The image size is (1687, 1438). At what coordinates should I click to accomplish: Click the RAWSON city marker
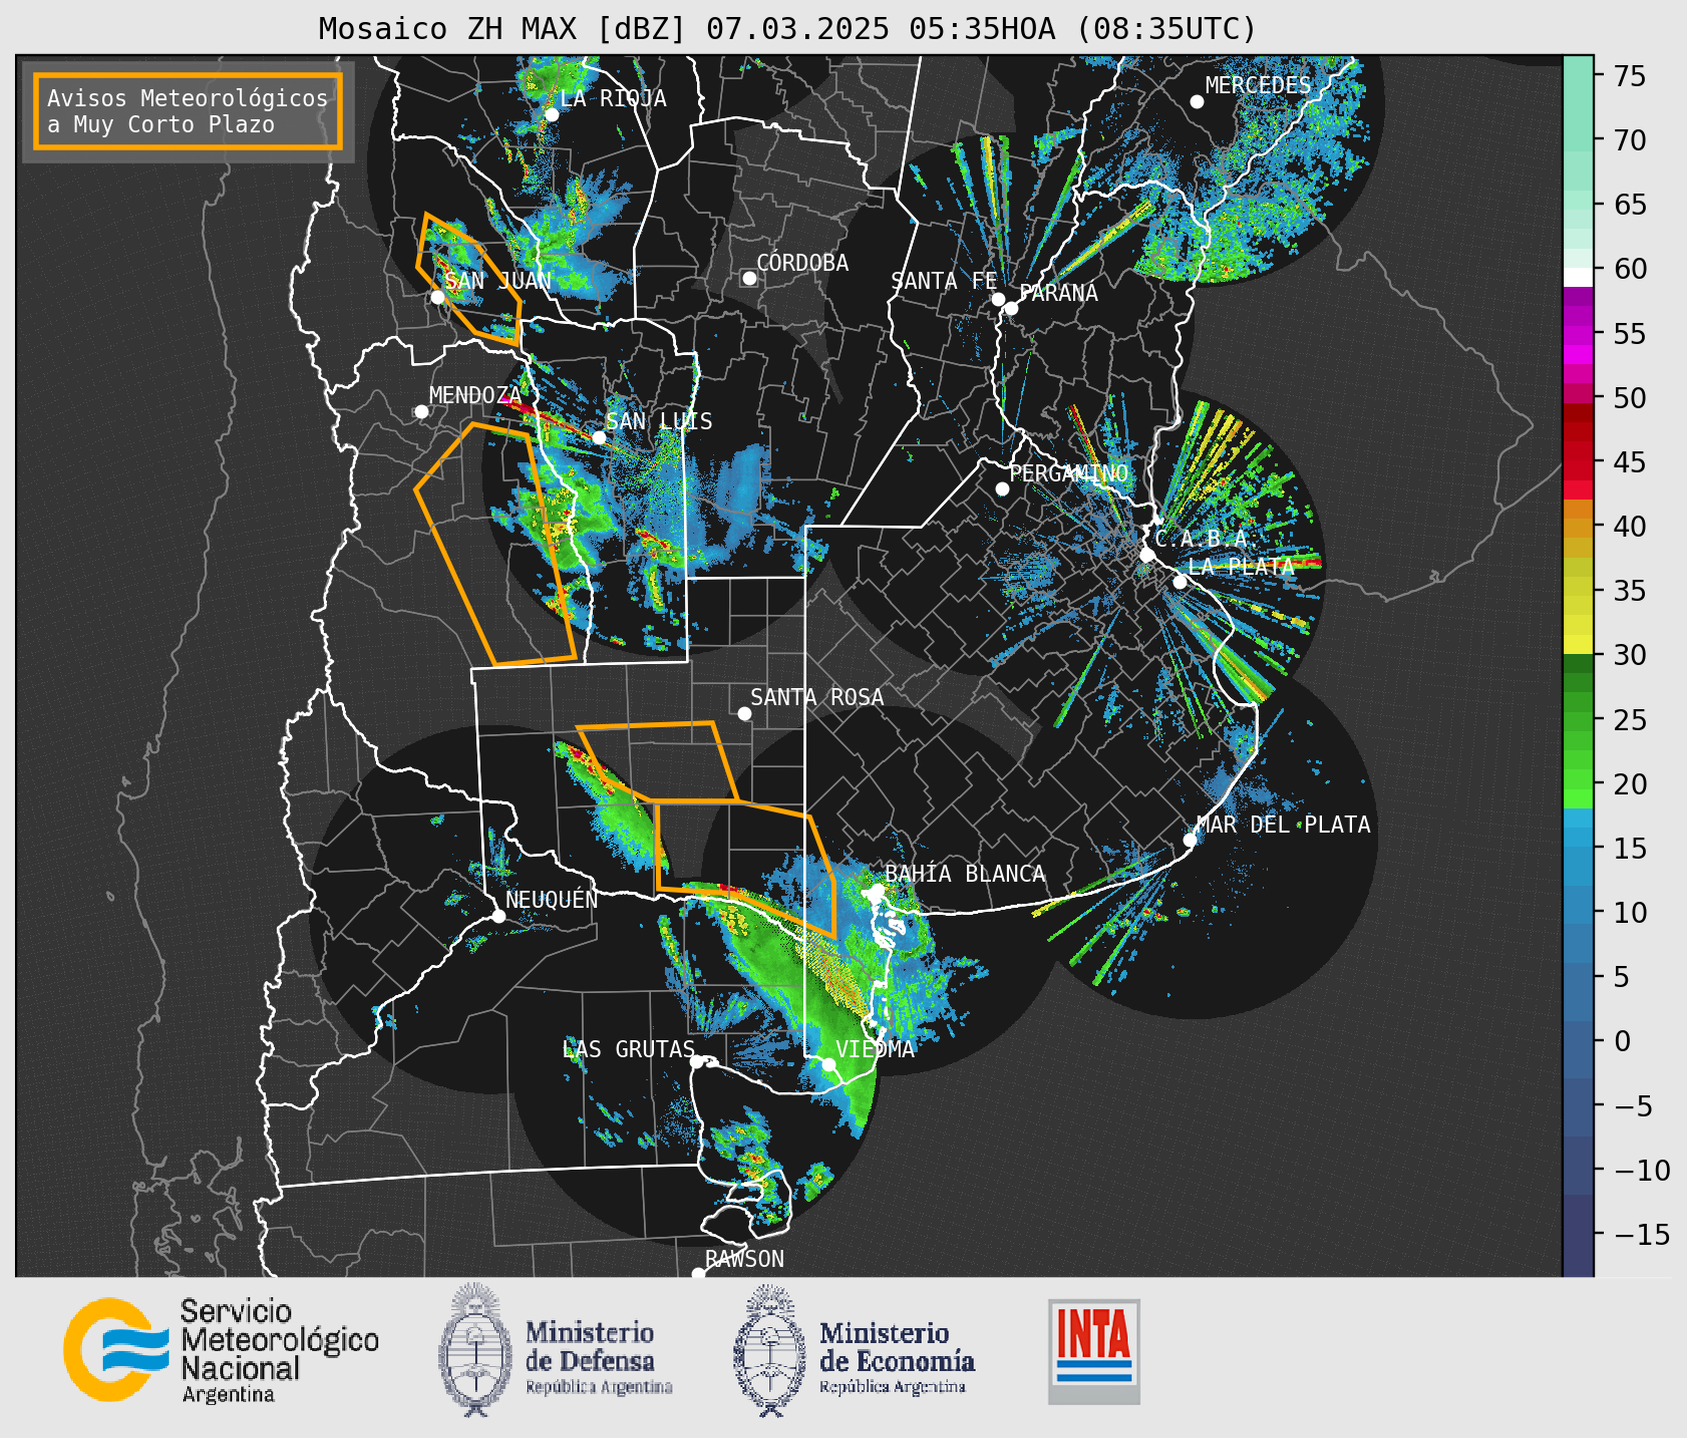click(698, 1273)
